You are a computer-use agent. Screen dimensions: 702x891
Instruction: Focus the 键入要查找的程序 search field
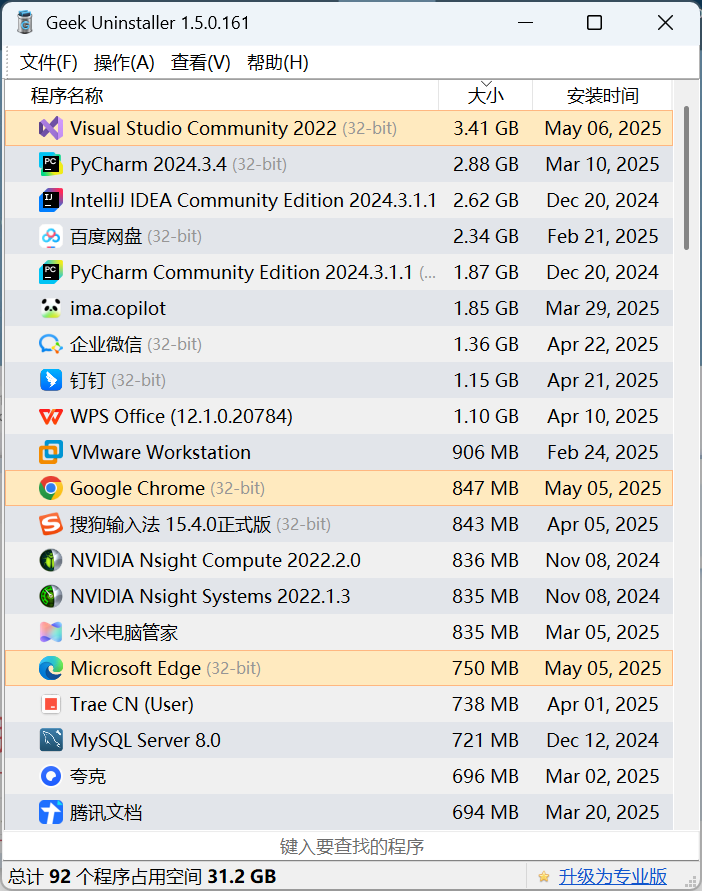click(x=351, y=847)
